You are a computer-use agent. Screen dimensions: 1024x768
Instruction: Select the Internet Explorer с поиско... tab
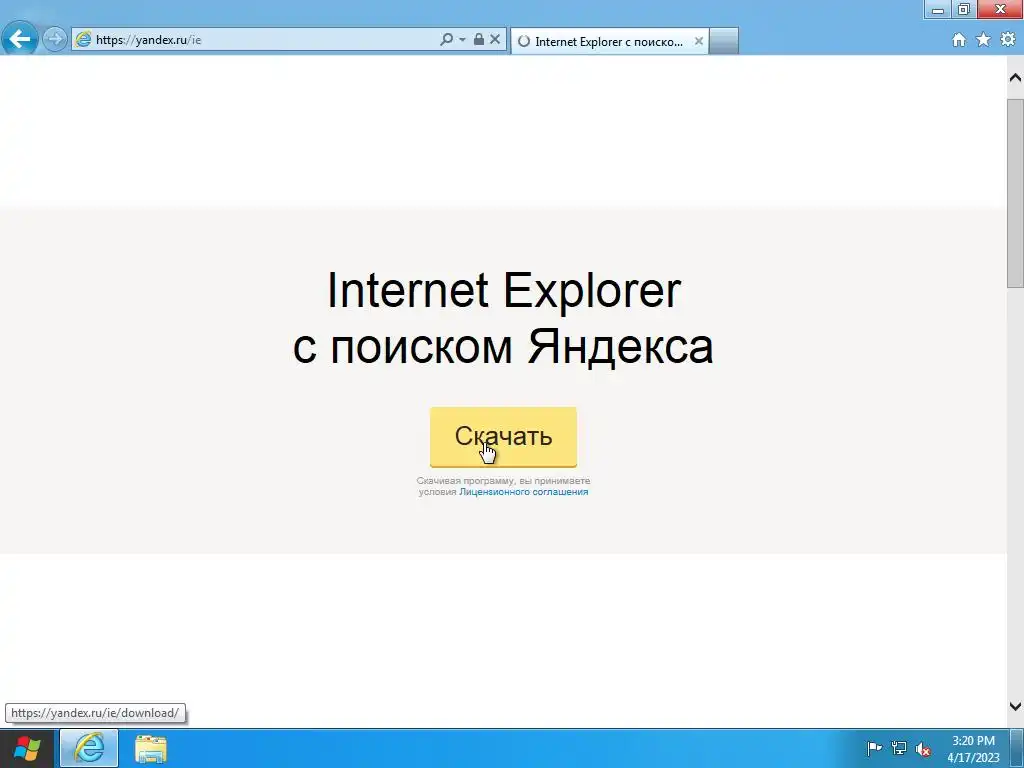pos(610,41)
